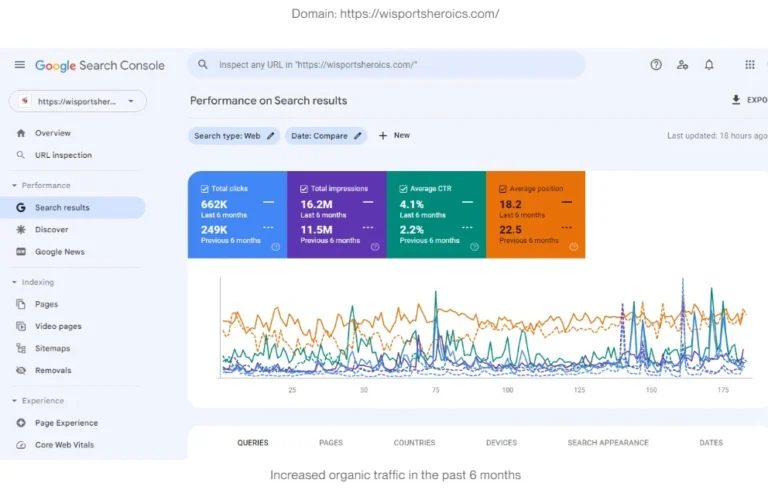Add a New filter

coord(394,136)
